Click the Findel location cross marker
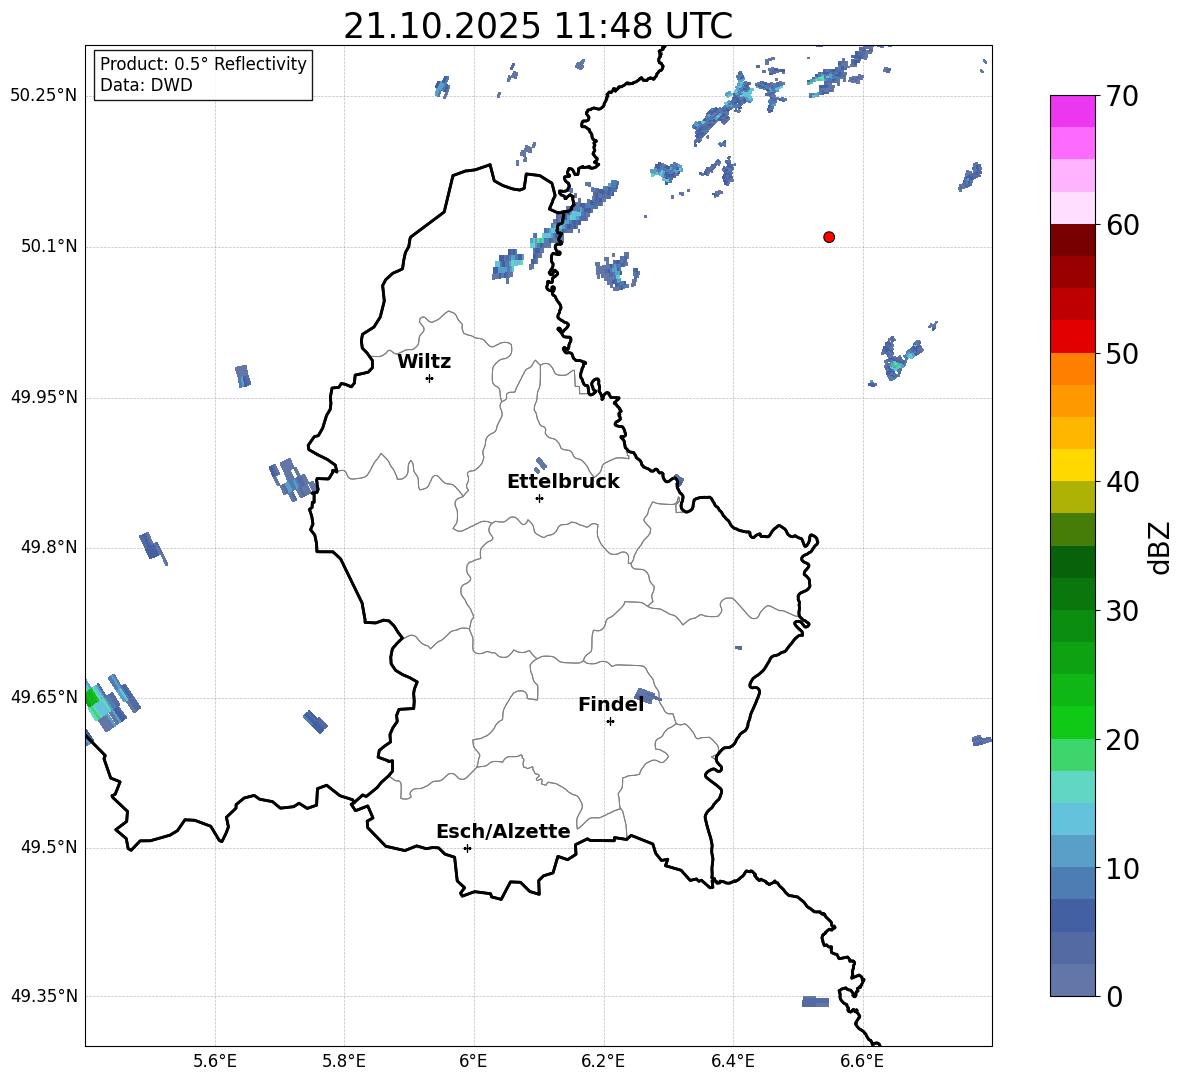The height and width of the screenshot is (1081, 1184). click(x=610, y=722)
